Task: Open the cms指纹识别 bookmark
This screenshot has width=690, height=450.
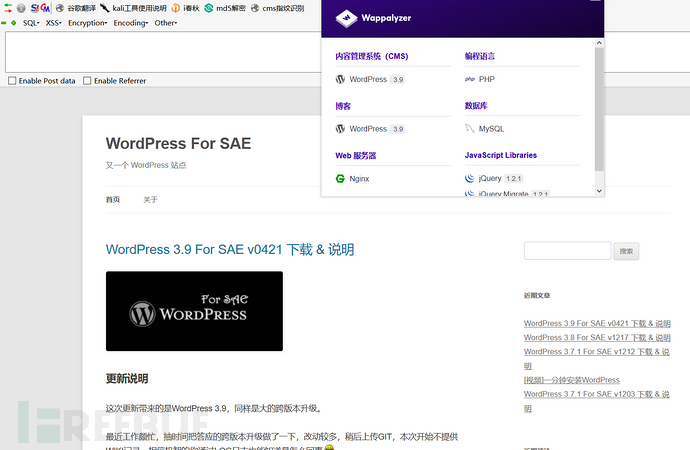Action: coord(277,8)
